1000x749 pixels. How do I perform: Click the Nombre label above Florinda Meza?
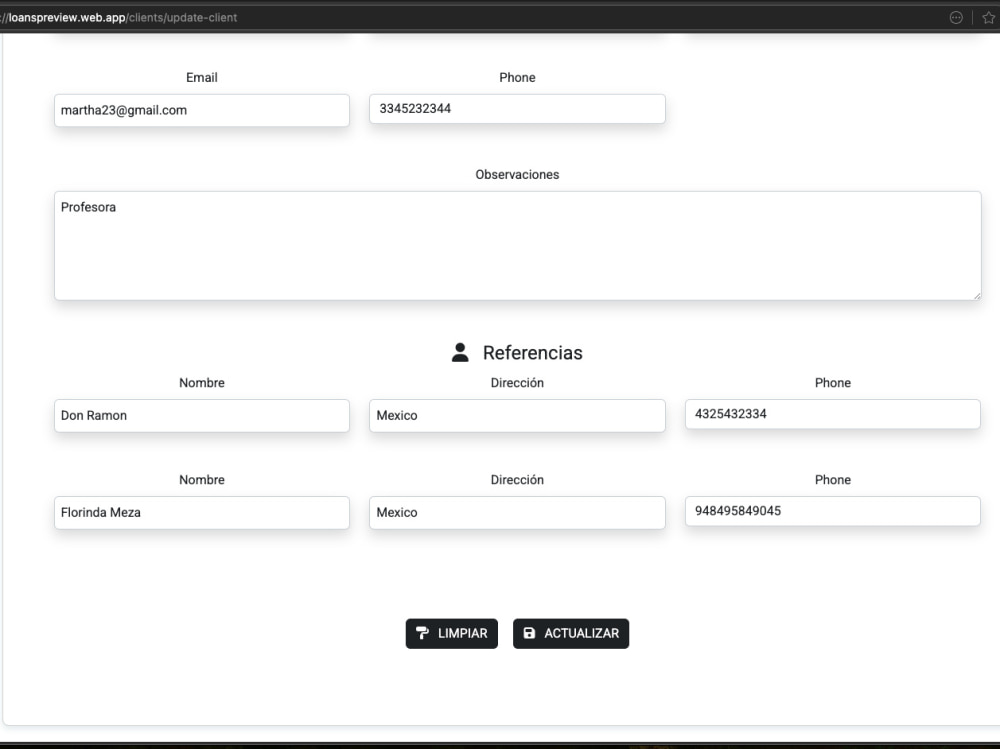pyautogui.click(x=202, y=480)
